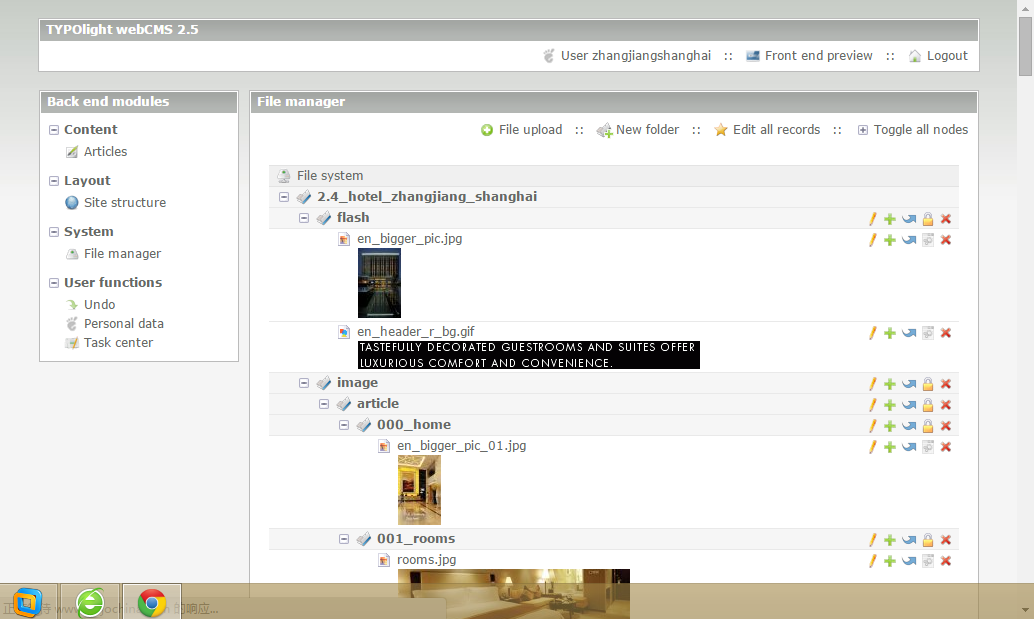Collapse the article folder node
The height and width of the screenshot is (619, 1034).
pyautogui.click(x=324, y=404)
